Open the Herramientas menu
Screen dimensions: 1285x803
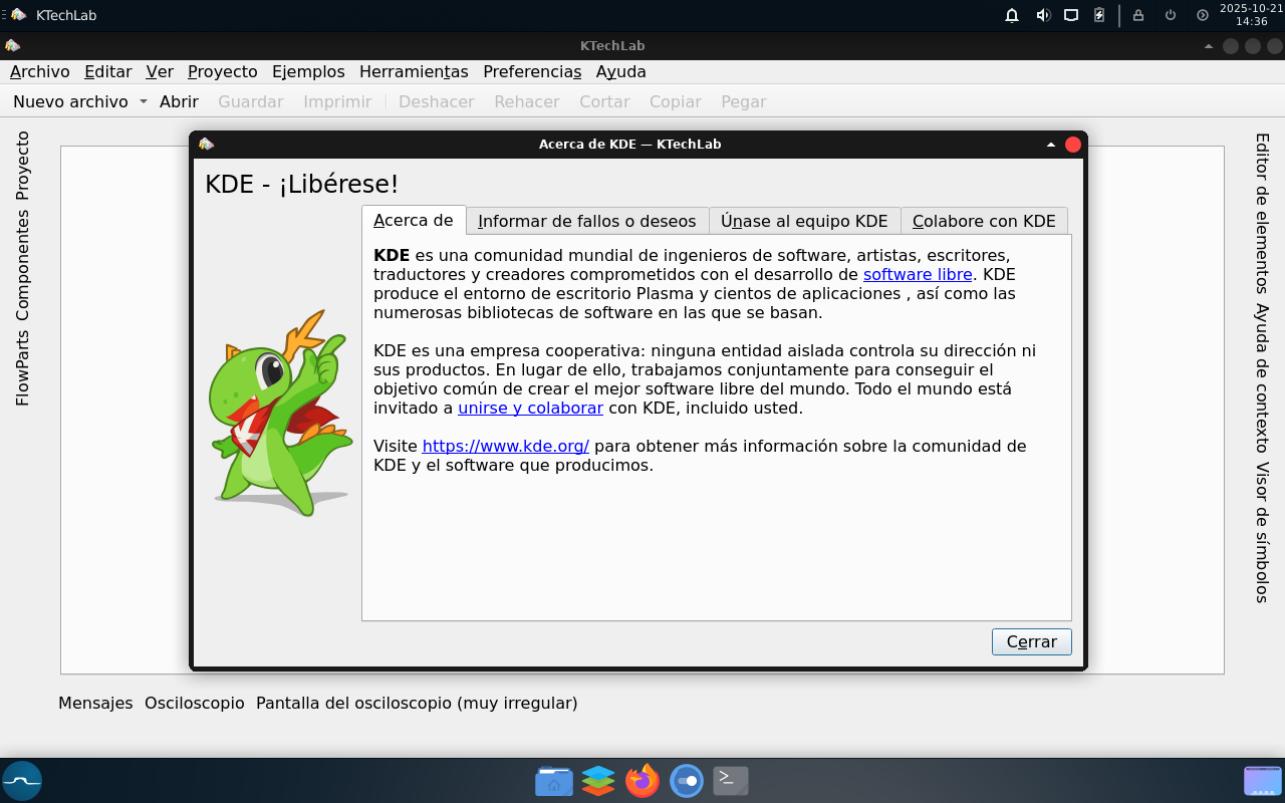[x=413, y=72]
